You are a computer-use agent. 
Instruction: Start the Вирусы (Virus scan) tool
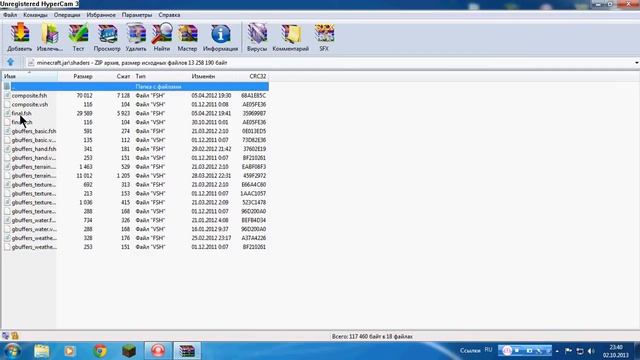tap(257, 37)
